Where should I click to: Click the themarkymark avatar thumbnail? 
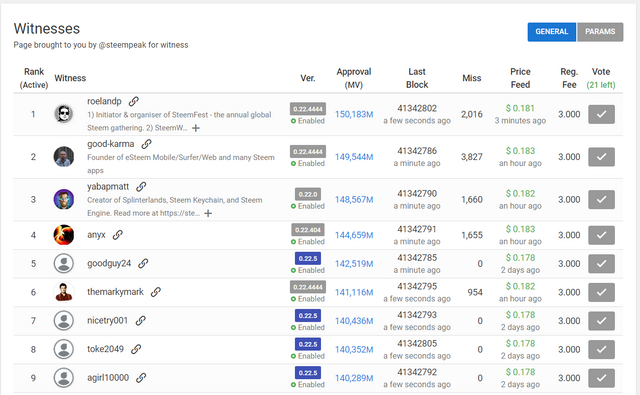click(x=64, y=292)
